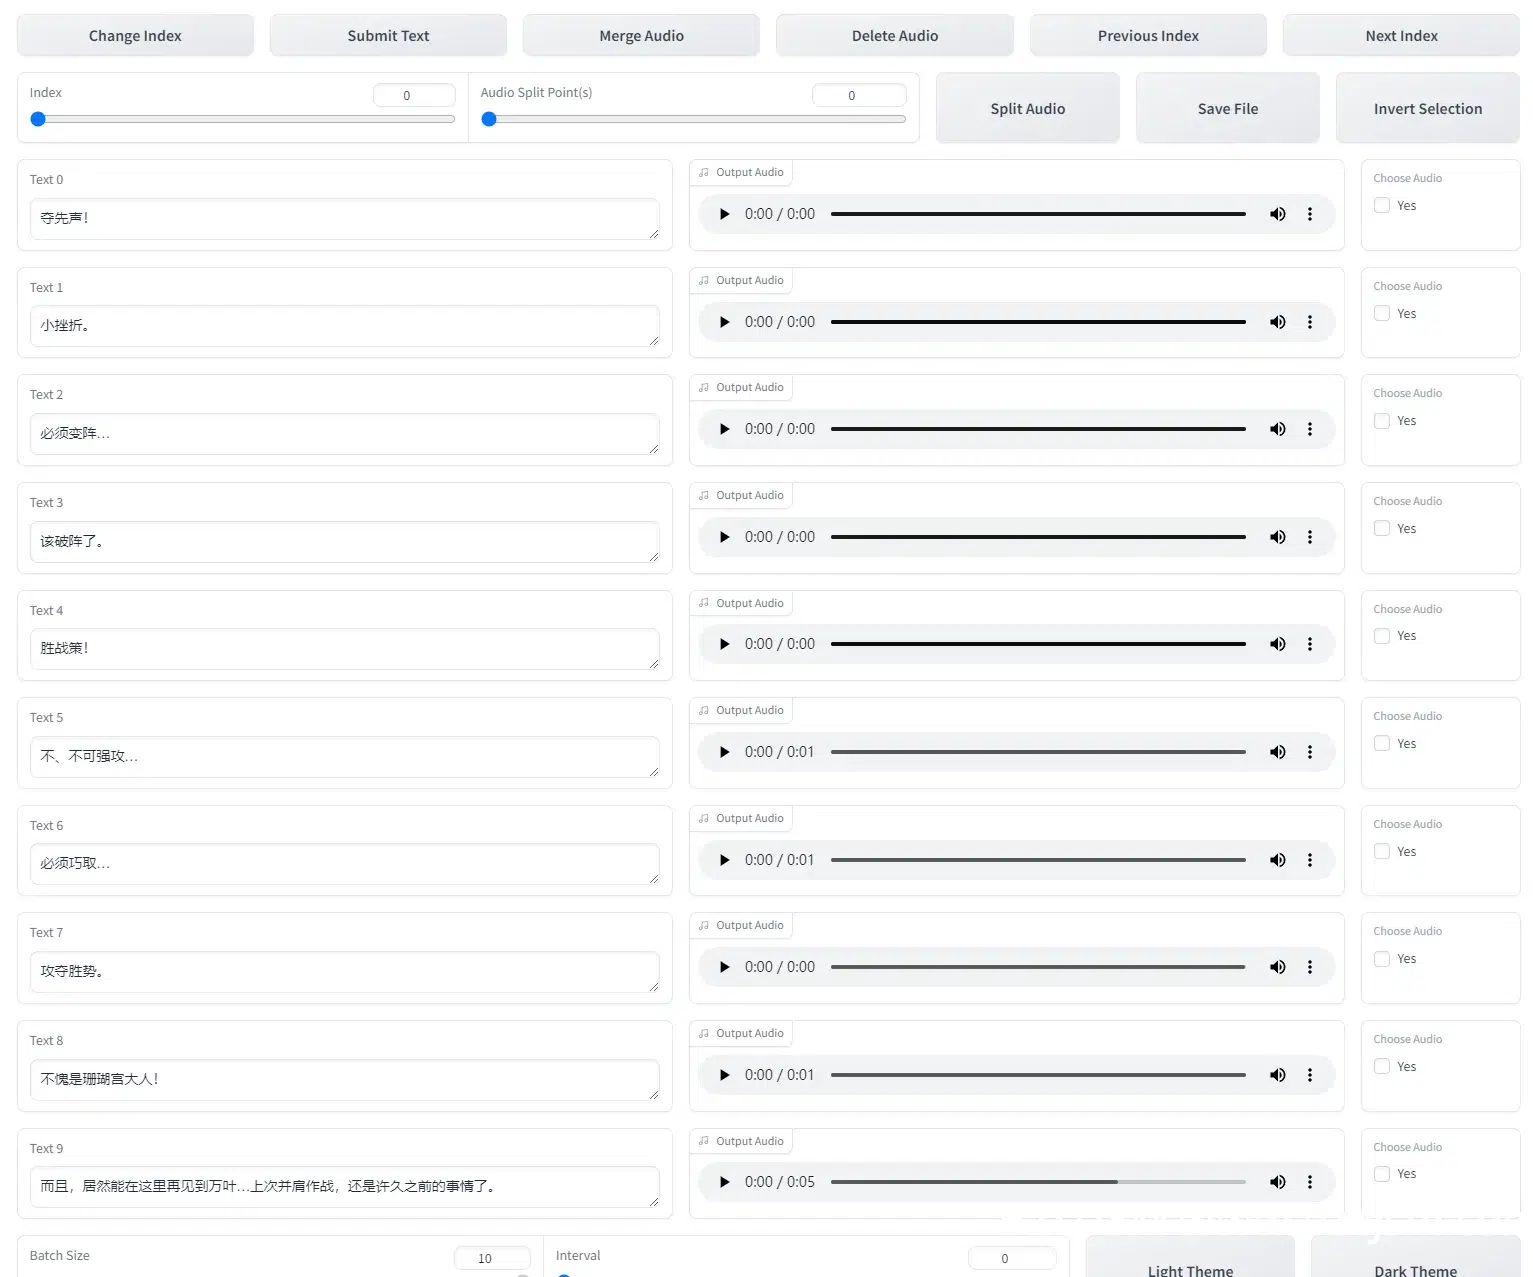Go to Previous Index
Screen dimensions: 1533x1277
click(x=1148, y=36)
